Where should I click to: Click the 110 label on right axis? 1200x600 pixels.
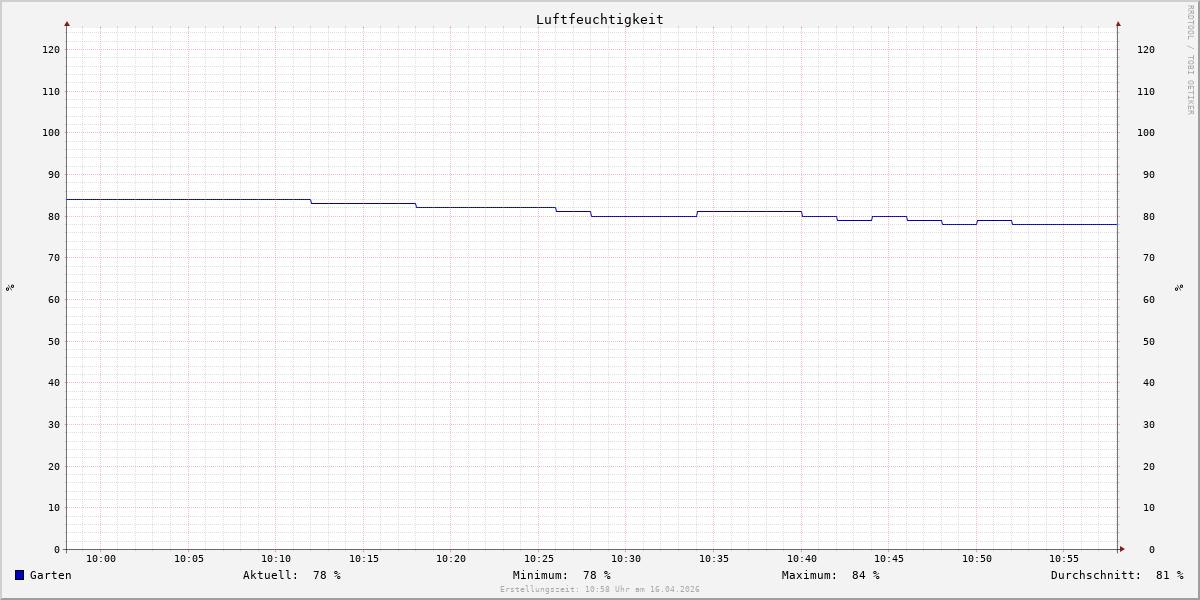click(1146, 91)
